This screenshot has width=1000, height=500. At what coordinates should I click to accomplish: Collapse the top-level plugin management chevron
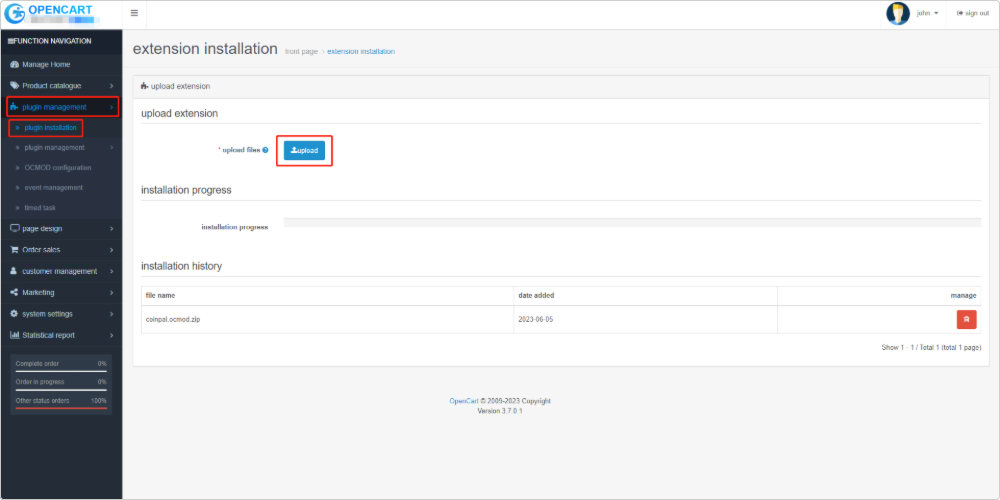point(111,107)
